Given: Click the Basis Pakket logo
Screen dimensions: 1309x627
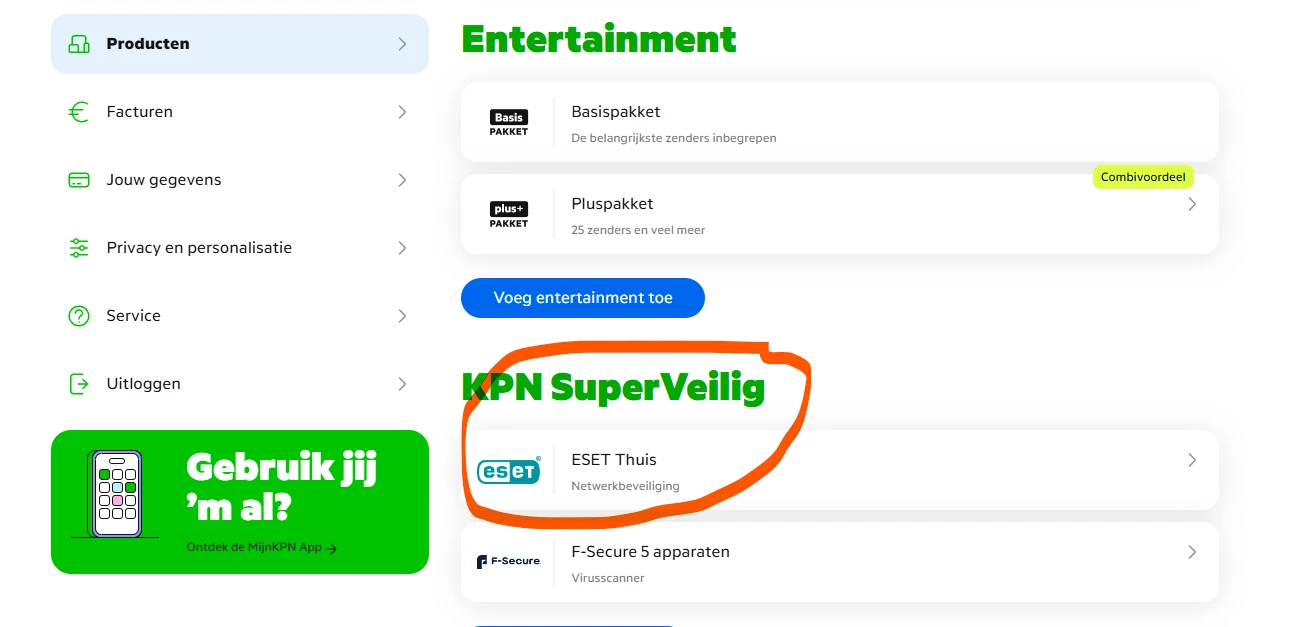Looking at the screenshot, I should tap(508, 124).
